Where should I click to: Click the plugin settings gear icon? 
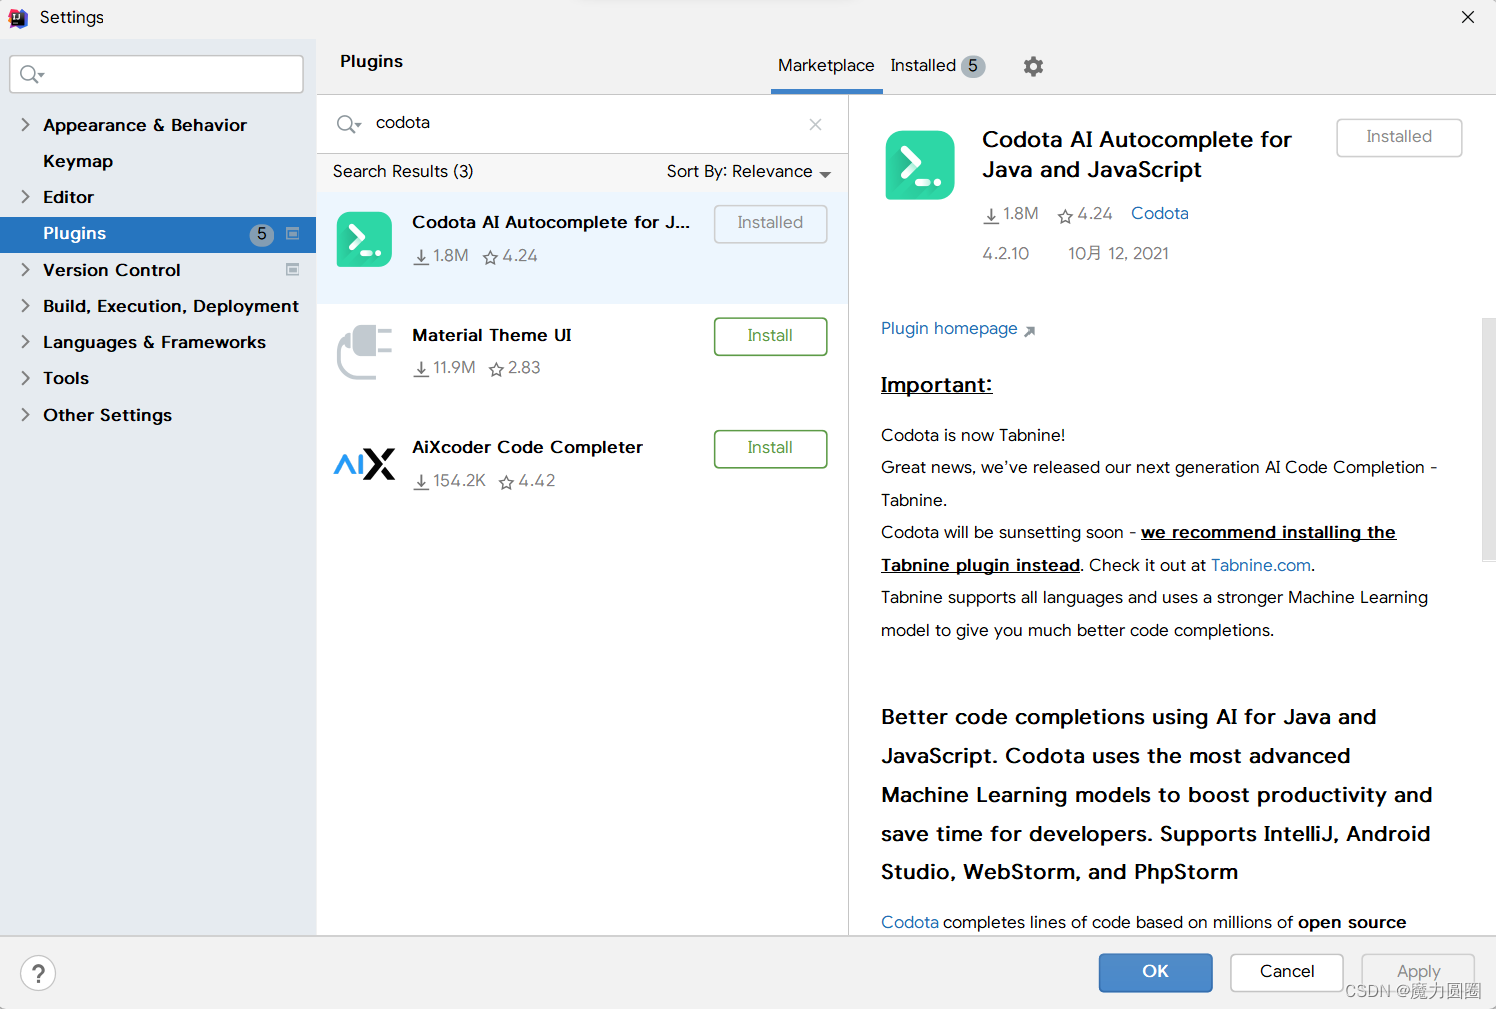tap(1033, 66)
